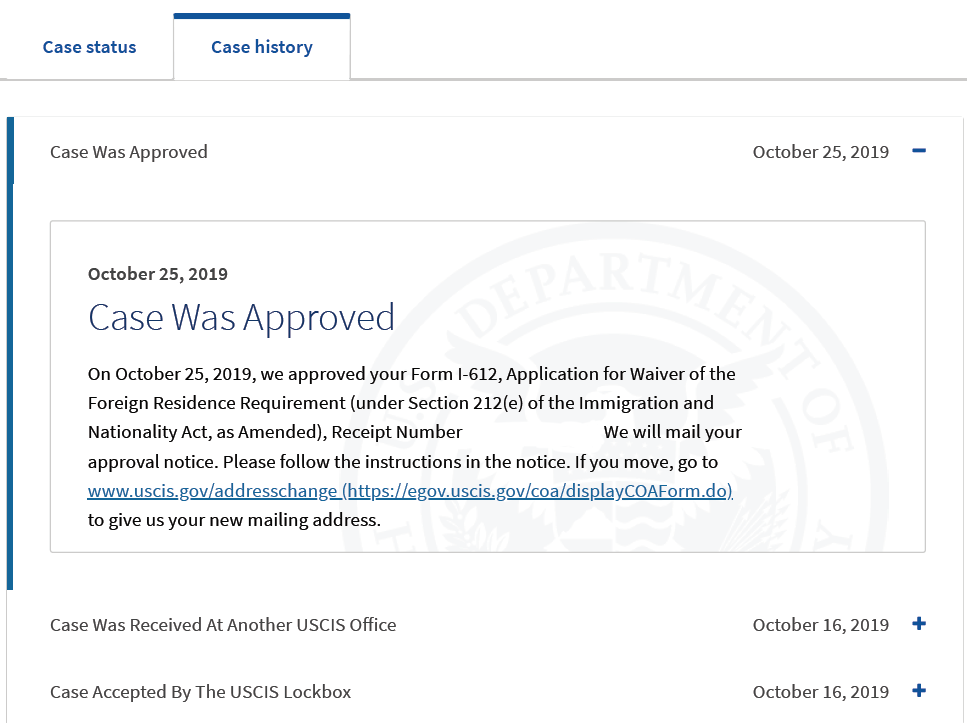
Task: Click the 'new mailing address' text line
Action: tap(234, 520)
